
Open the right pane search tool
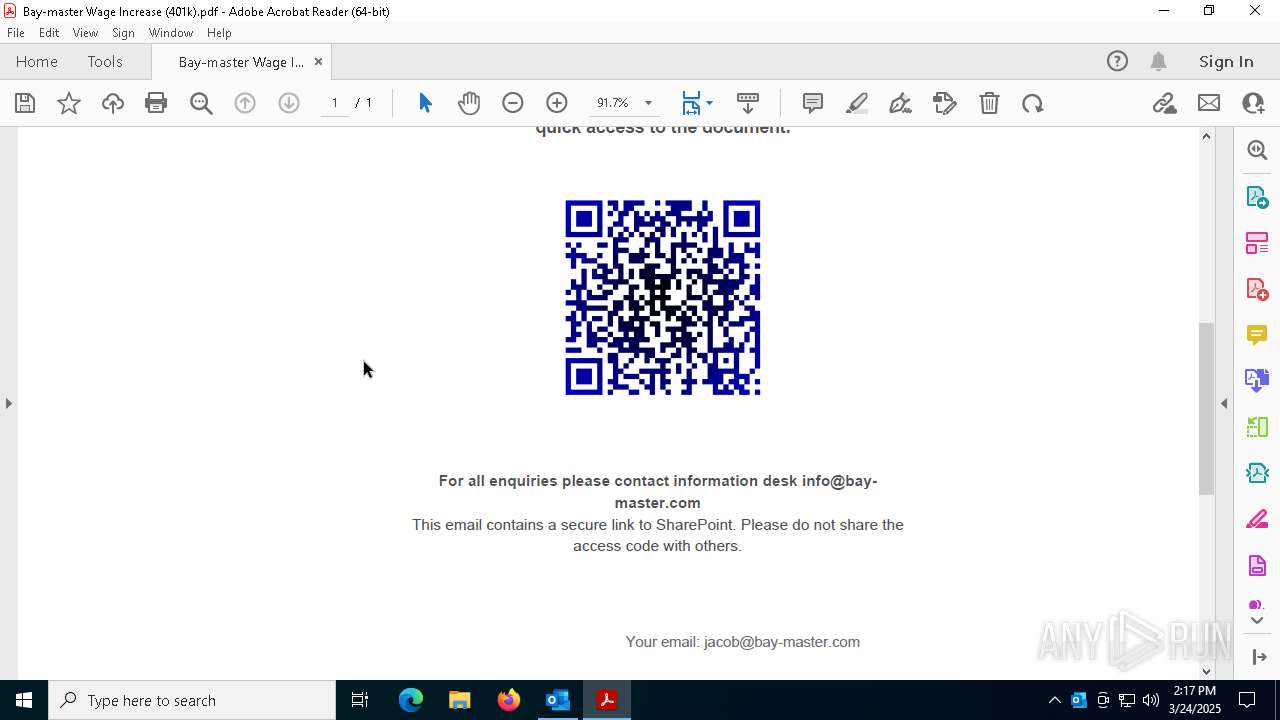point(1257,150)
